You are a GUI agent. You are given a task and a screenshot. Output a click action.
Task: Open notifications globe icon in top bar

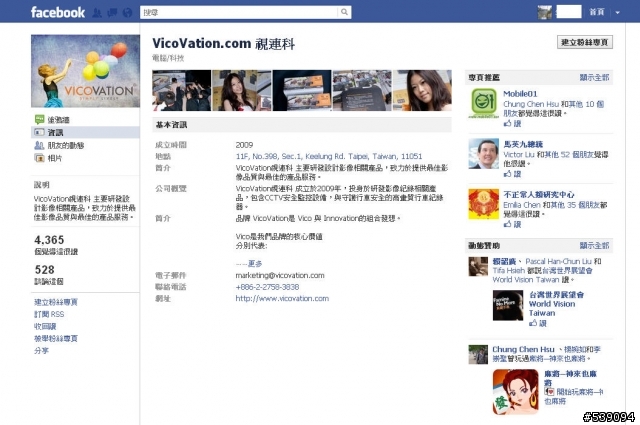[127, 13]
